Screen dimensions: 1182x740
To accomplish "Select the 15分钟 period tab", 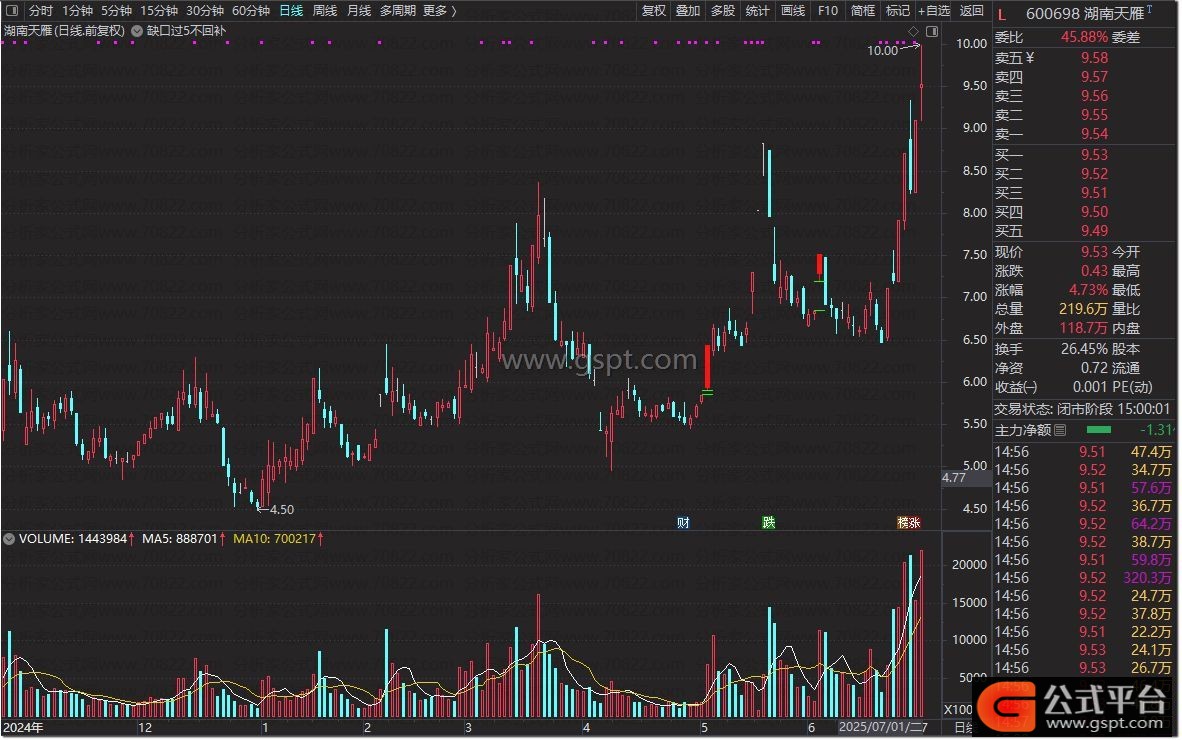I will click(159, 11).
